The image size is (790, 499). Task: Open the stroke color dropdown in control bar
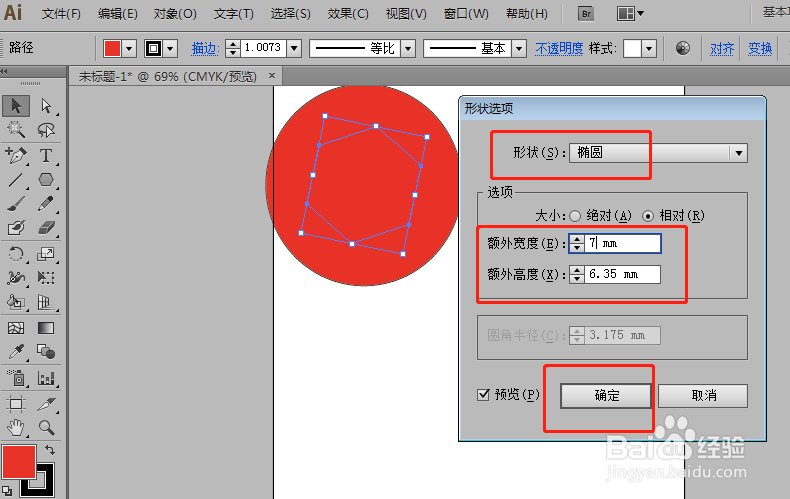[170, 49]
